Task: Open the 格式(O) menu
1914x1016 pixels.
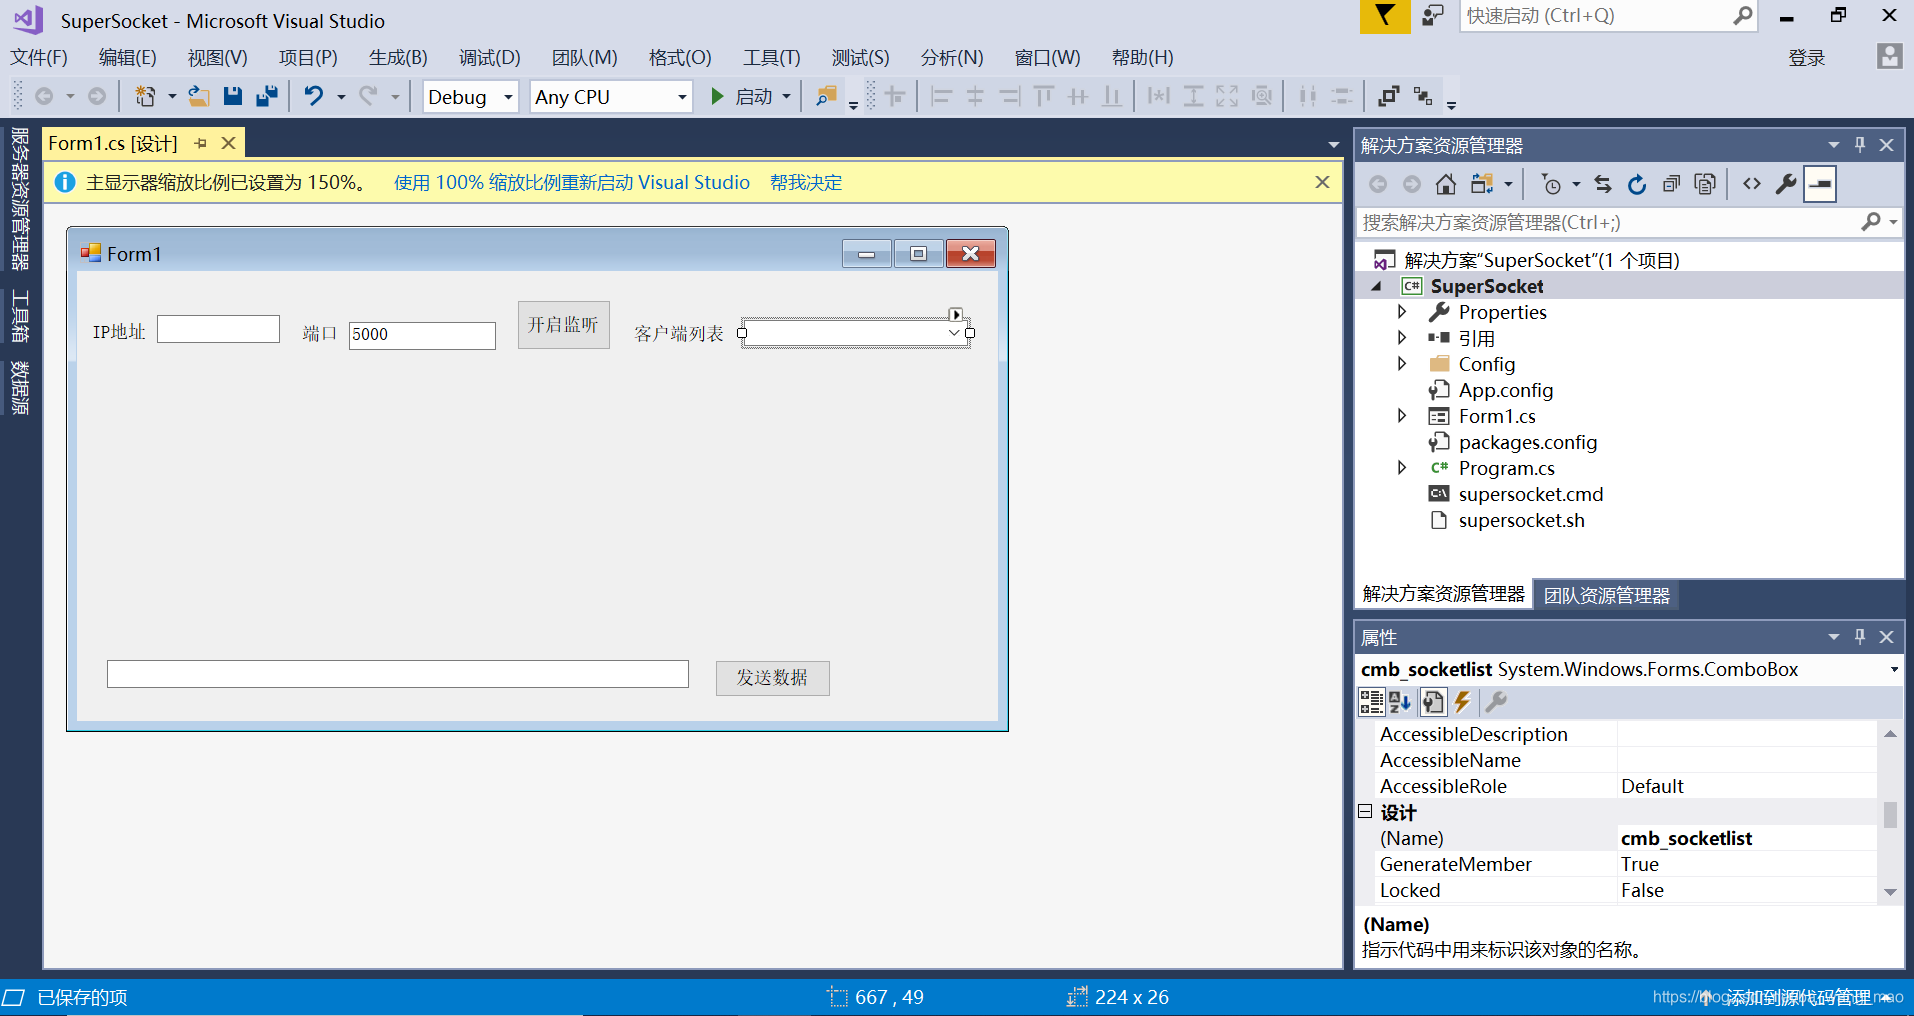Action: (680, 58)
